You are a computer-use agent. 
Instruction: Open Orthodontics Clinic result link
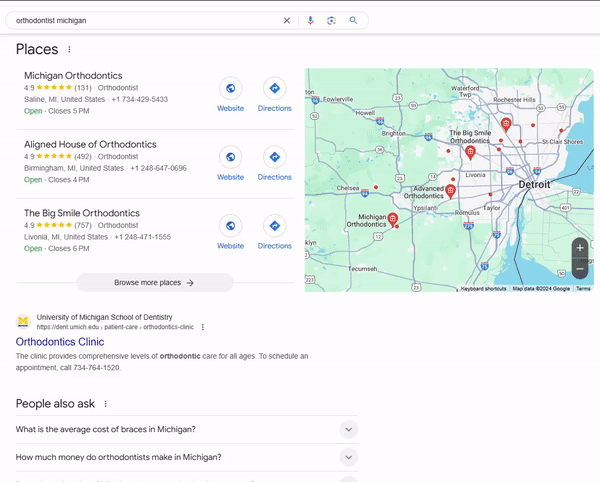pos(60,342)
